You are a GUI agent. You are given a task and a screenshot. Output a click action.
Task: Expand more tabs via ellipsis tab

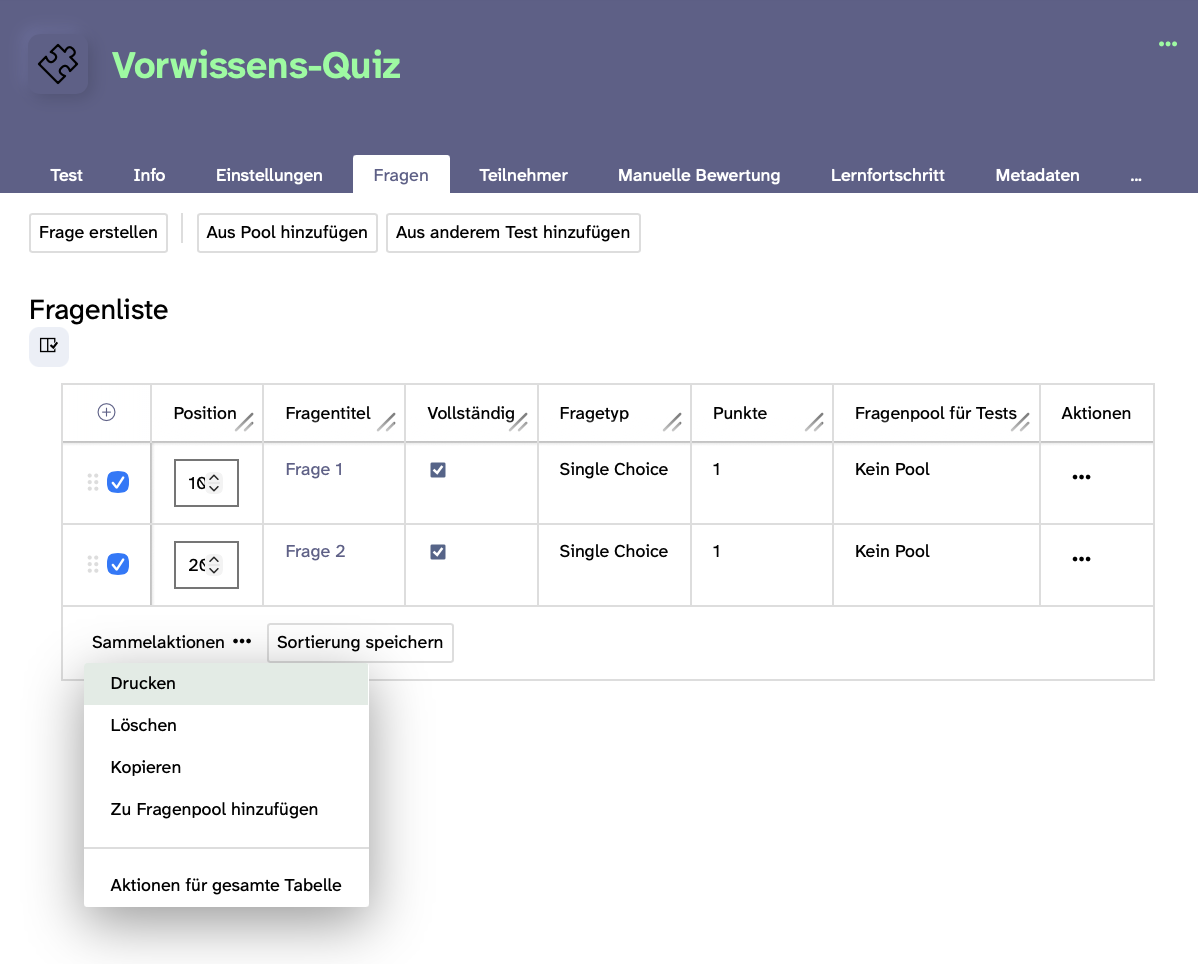point(1136,176)
